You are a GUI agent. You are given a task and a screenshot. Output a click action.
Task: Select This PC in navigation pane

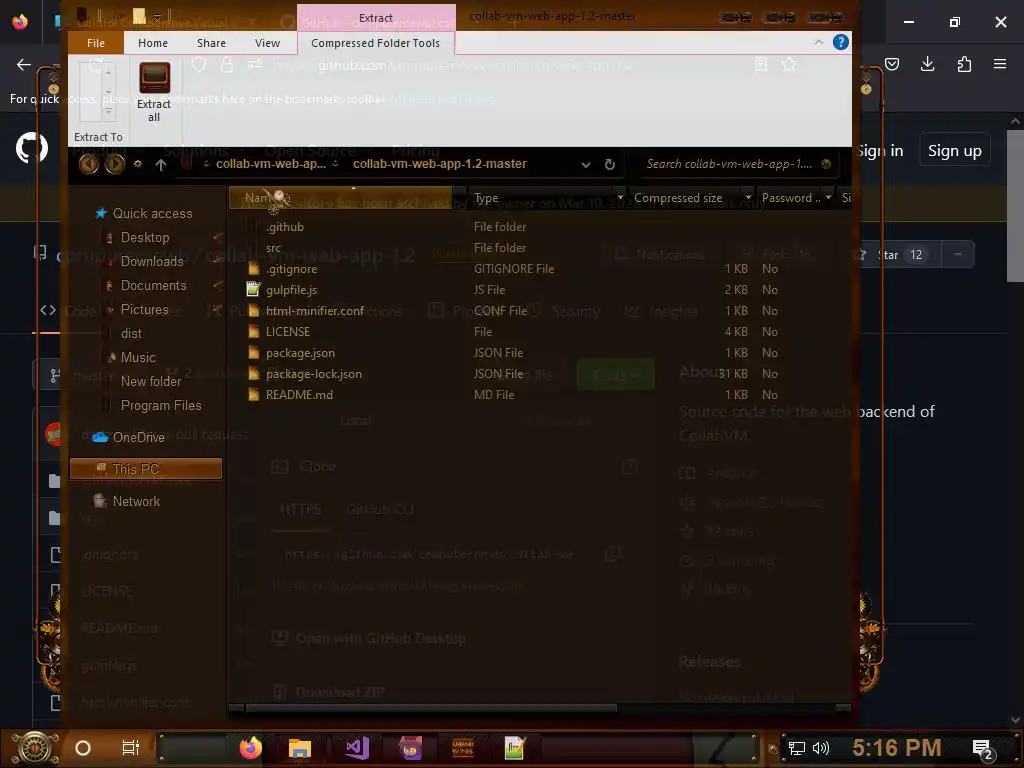(146, 469)
